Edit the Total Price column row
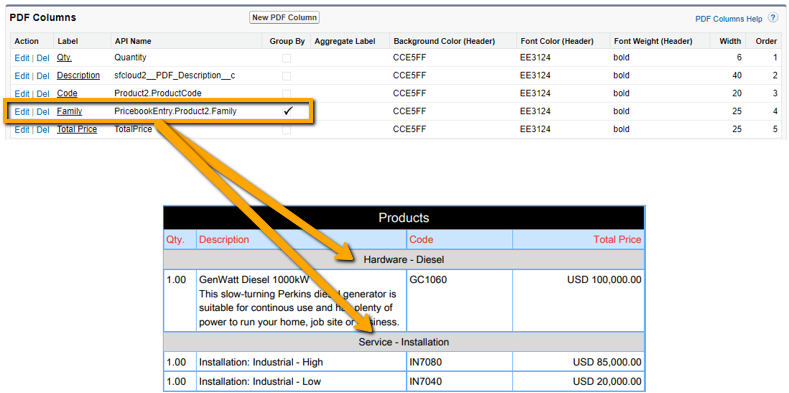Image resolution: width=789 pixels, height=393 pixels. pyautogui.click(x=22, y=129)
